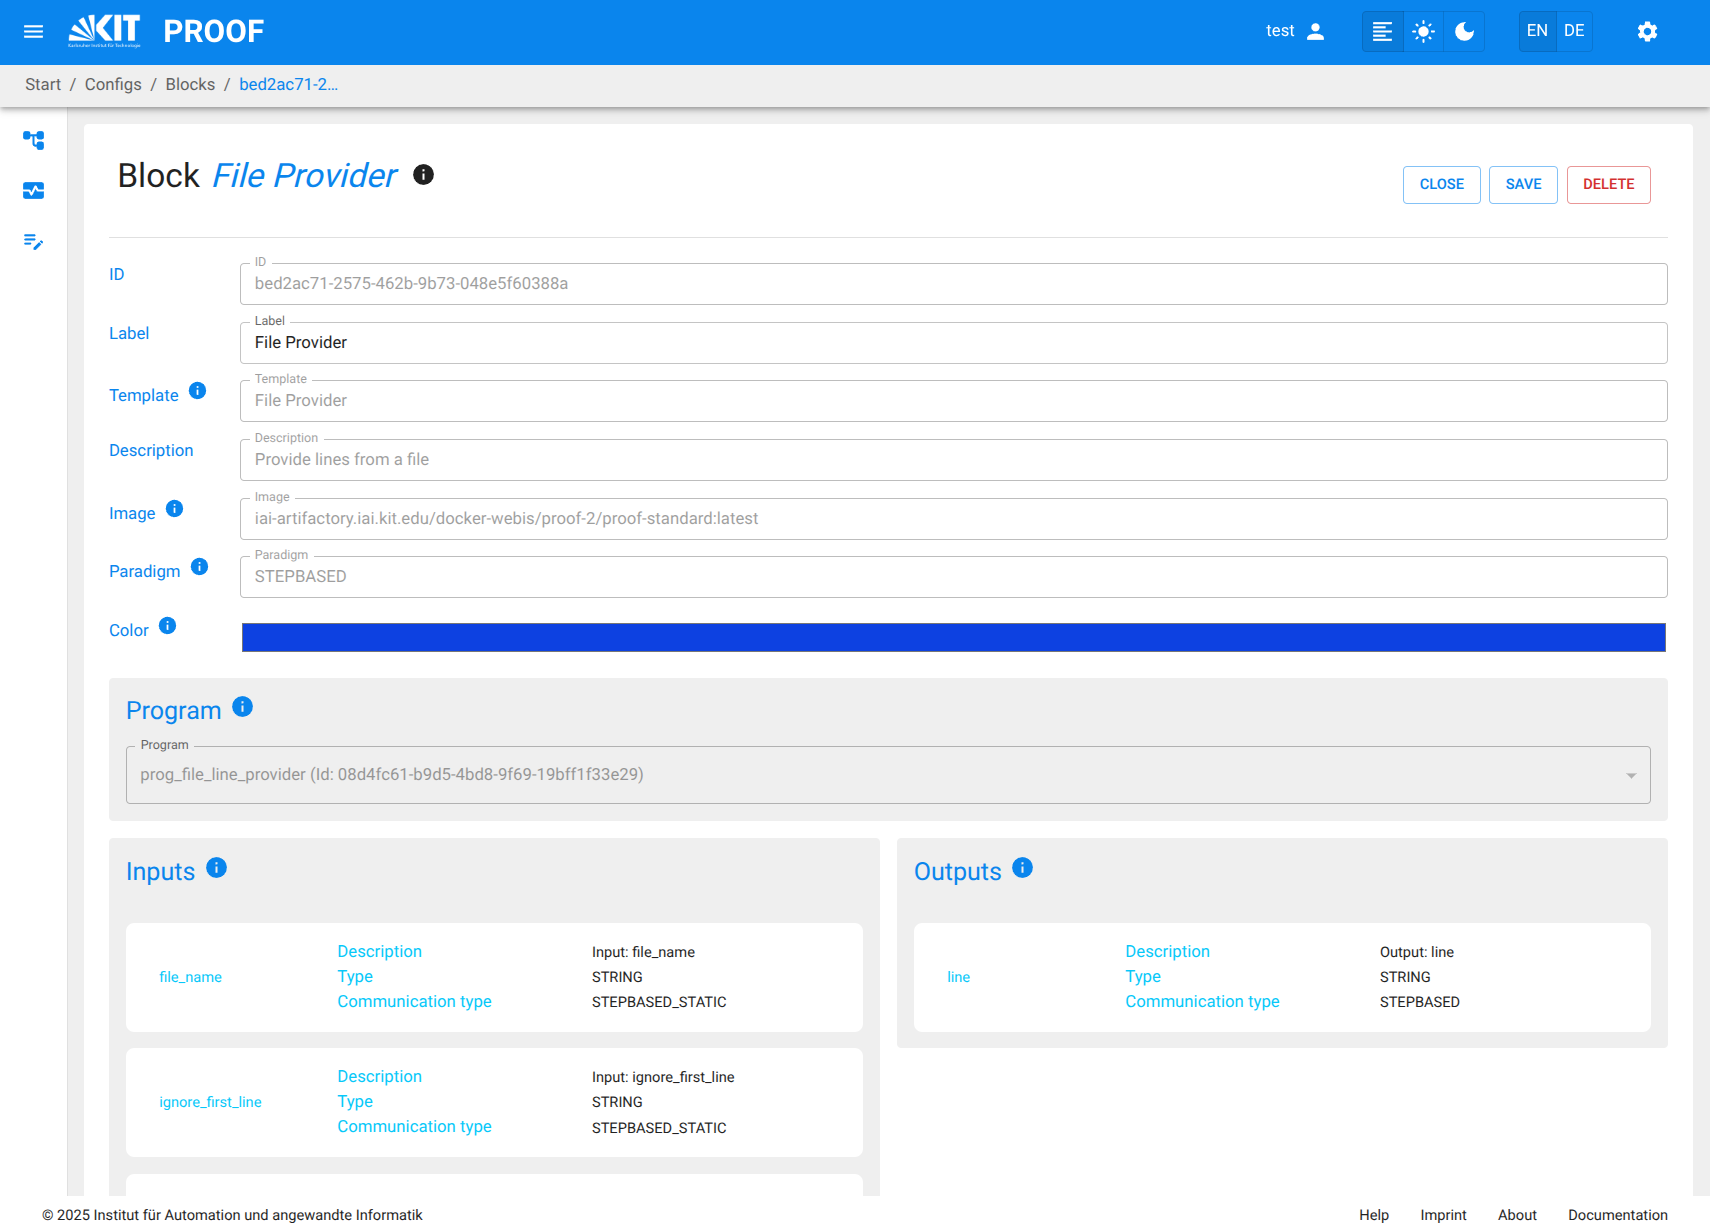Expand Communication type for the line output
This screenshot has height=1224, width=1710.
[1202, 1001]
